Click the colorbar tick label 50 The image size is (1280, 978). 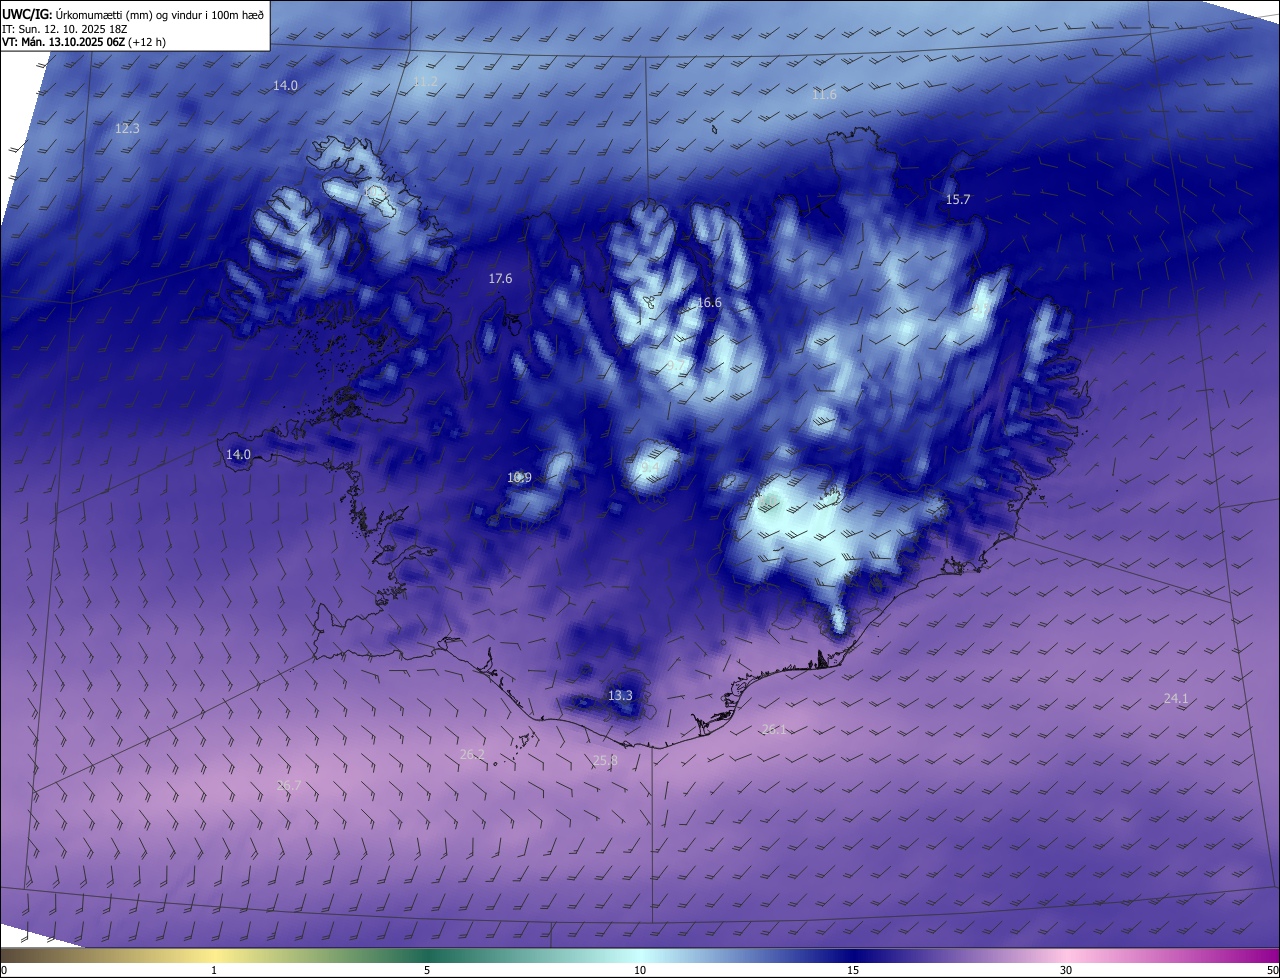[x=1272, y=970]
